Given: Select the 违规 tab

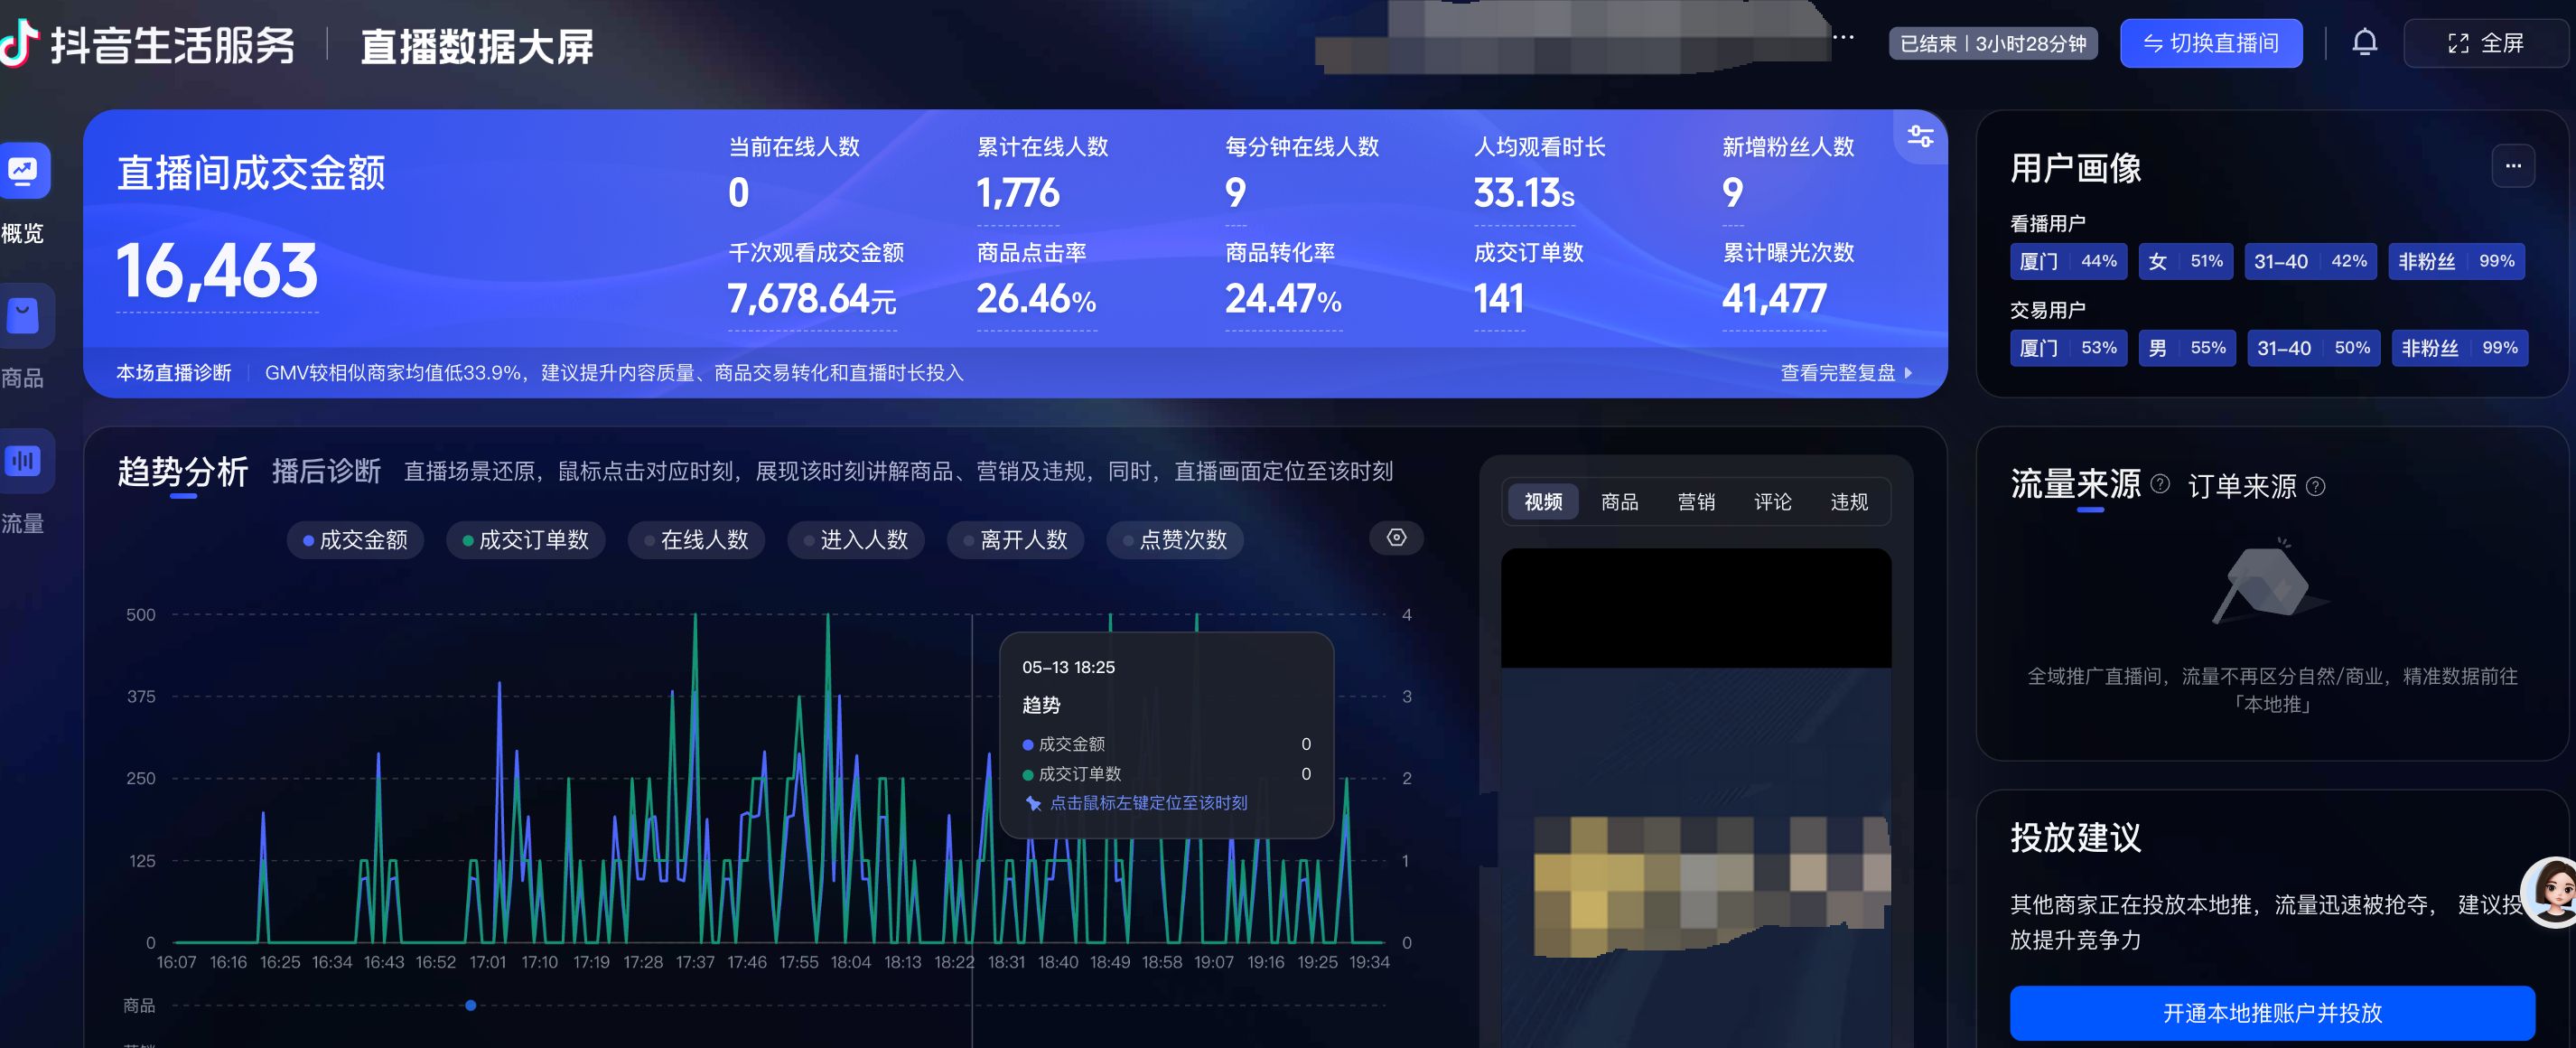Looking at the screenshot, I should (x=1849, y=501).
